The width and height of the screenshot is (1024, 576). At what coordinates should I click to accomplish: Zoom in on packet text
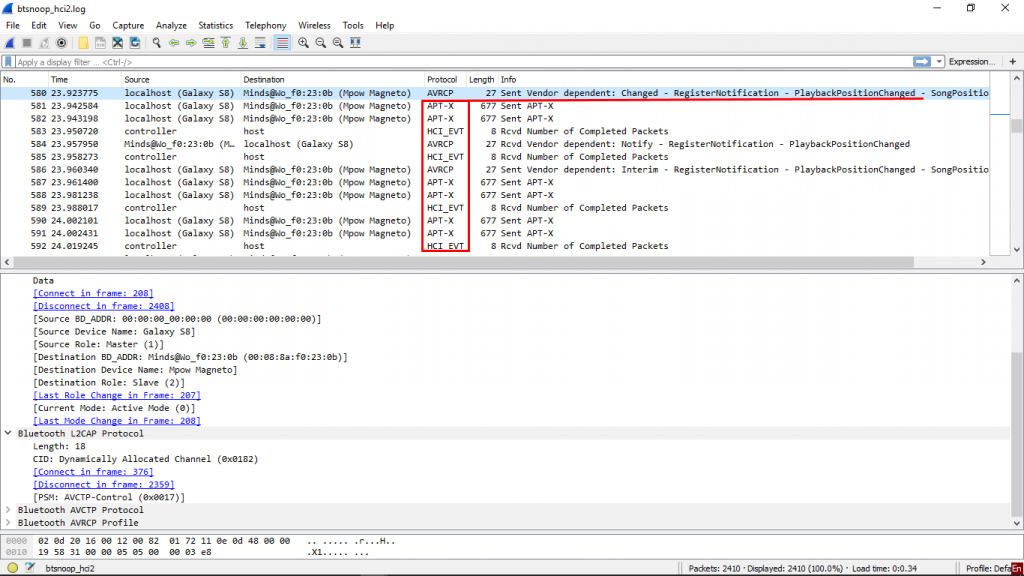303,43
